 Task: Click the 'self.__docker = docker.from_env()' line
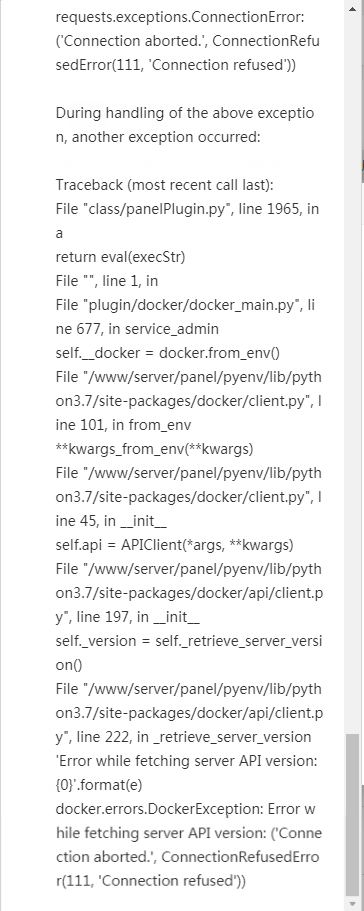coord(168,353)
